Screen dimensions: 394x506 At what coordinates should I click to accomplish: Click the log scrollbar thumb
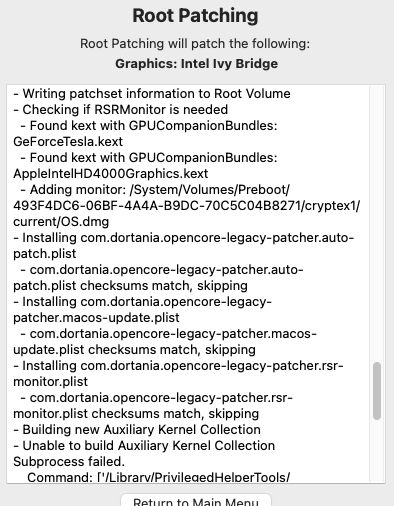coord(377,391)
